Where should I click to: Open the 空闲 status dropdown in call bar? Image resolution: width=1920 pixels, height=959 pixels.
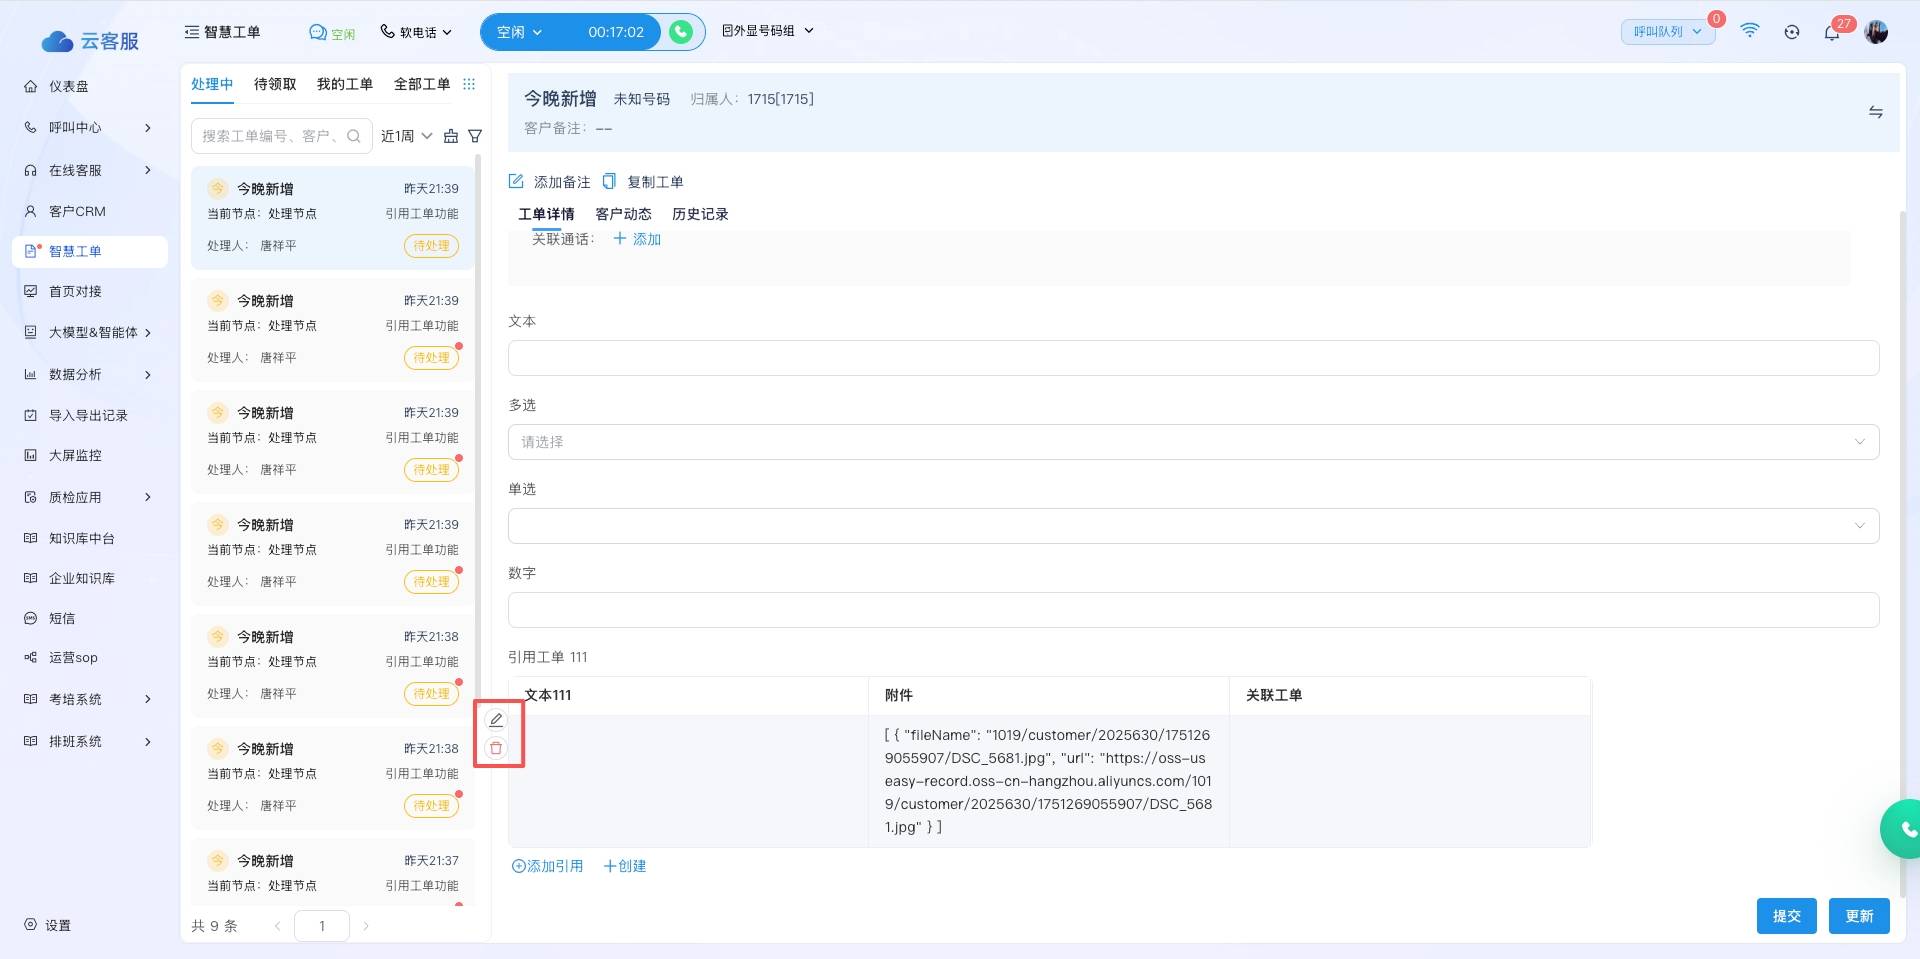[x=520, y=32]
